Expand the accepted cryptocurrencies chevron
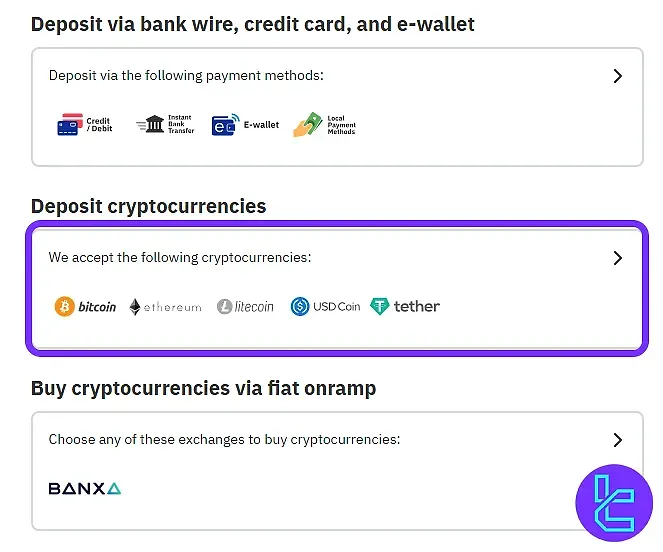The height and width of the screenshot is (552, 663). [x=618, y=258]
